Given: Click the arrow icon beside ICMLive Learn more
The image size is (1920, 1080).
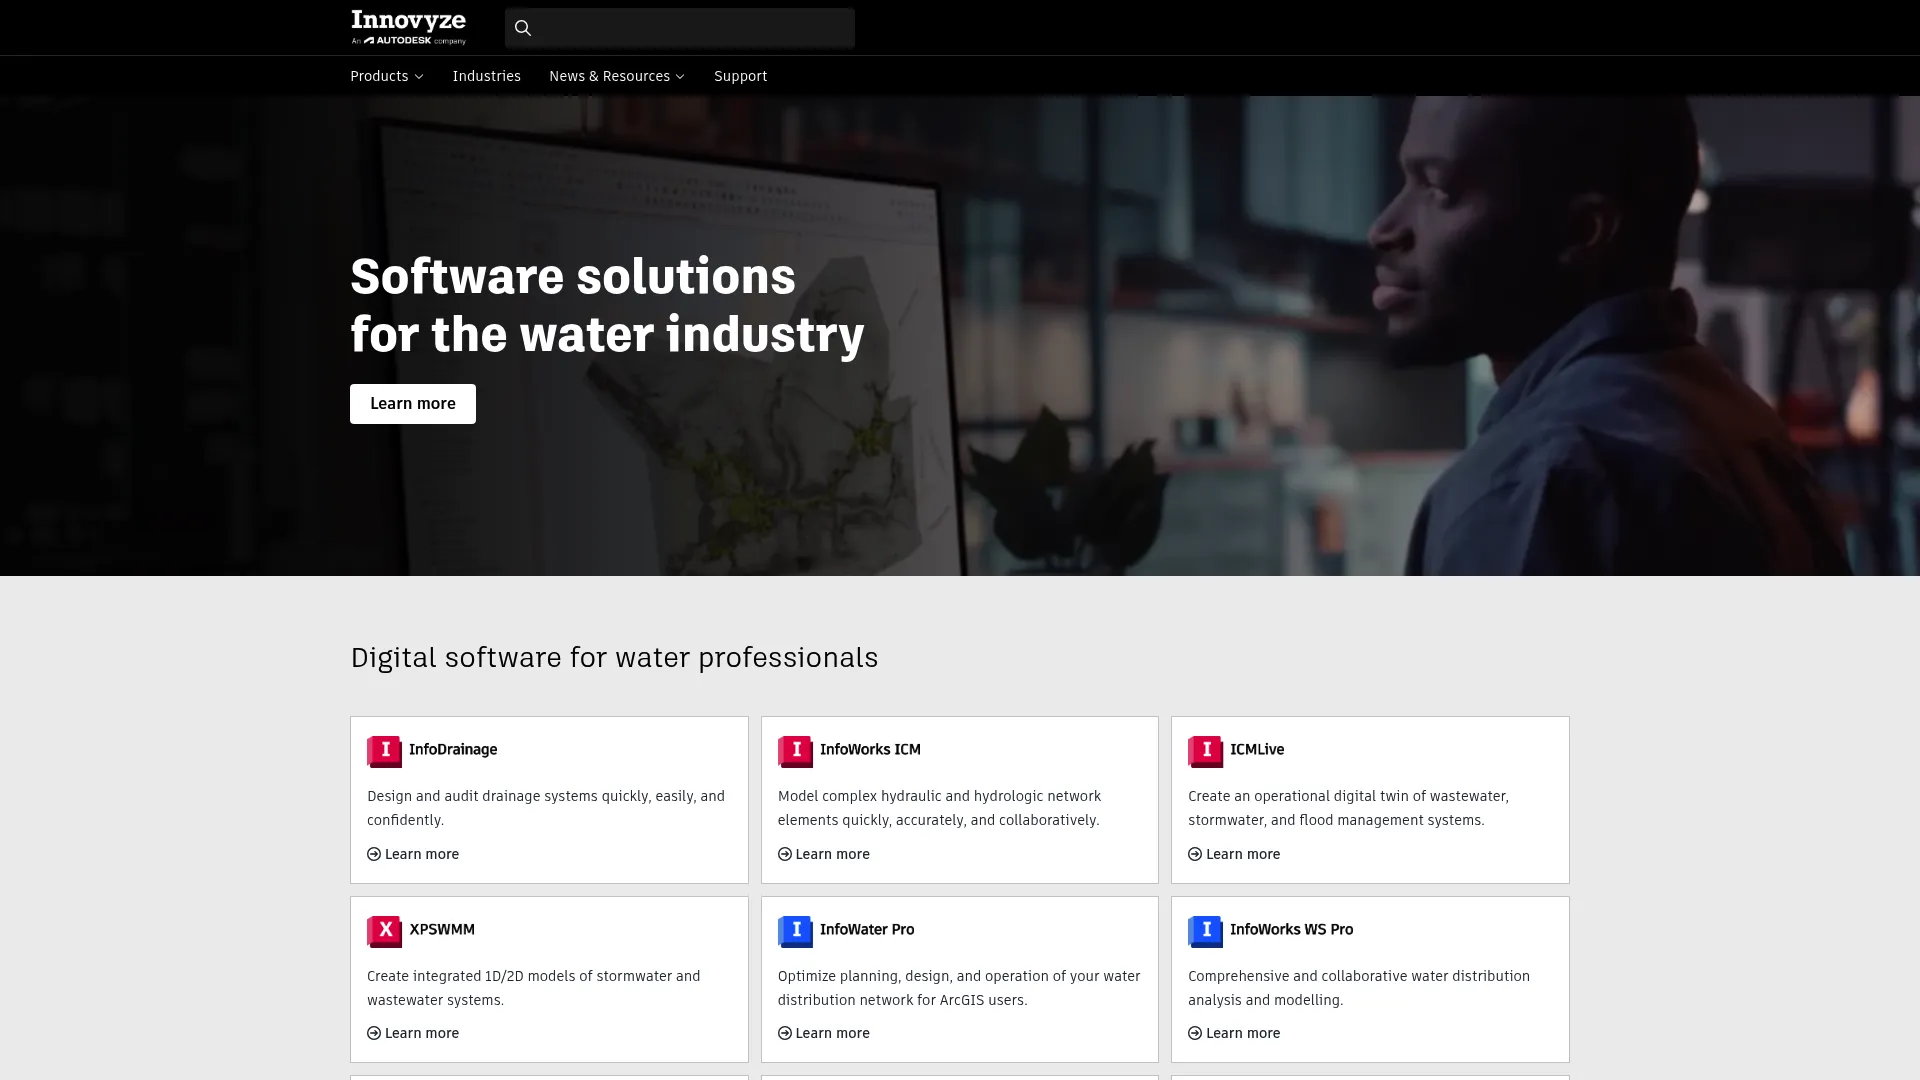Looking at the screenshot, I should coord(1195,854).
